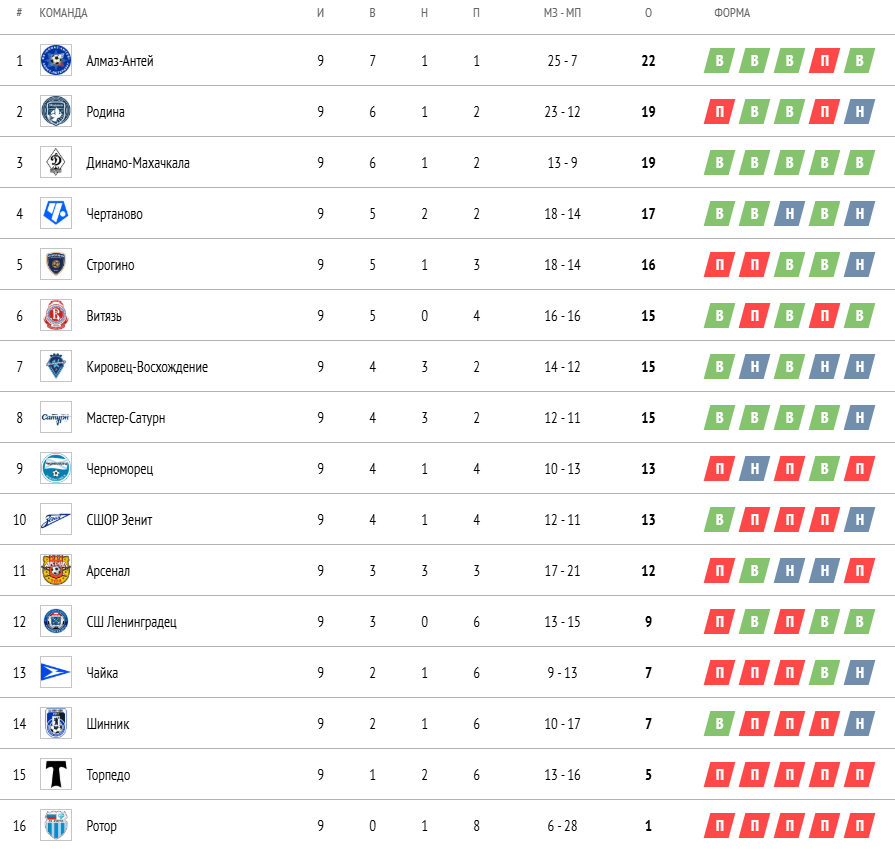This screenshot has width=895, height=849.
Task: Click the Динамо-Махачкала logo
Action: 56,162
